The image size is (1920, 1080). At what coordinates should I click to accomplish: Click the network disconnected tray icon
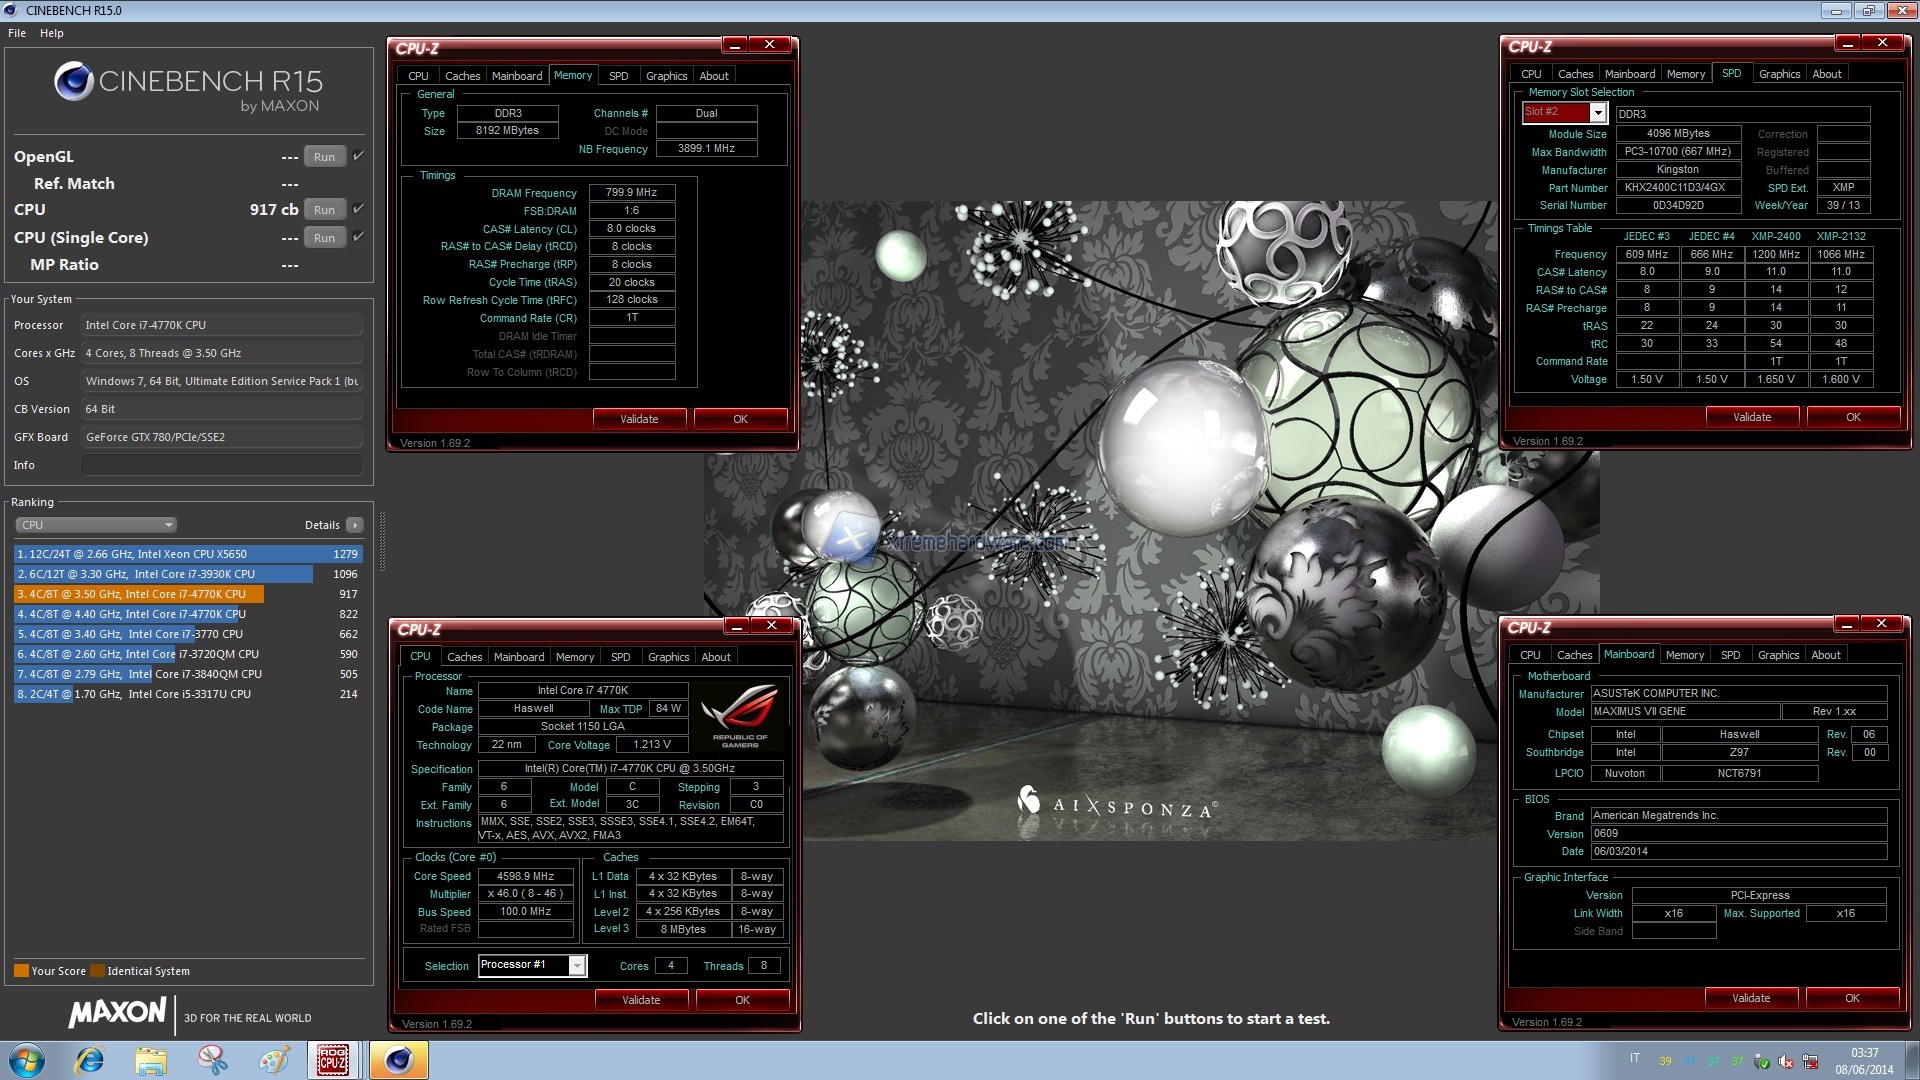tap(1810, 1062)
